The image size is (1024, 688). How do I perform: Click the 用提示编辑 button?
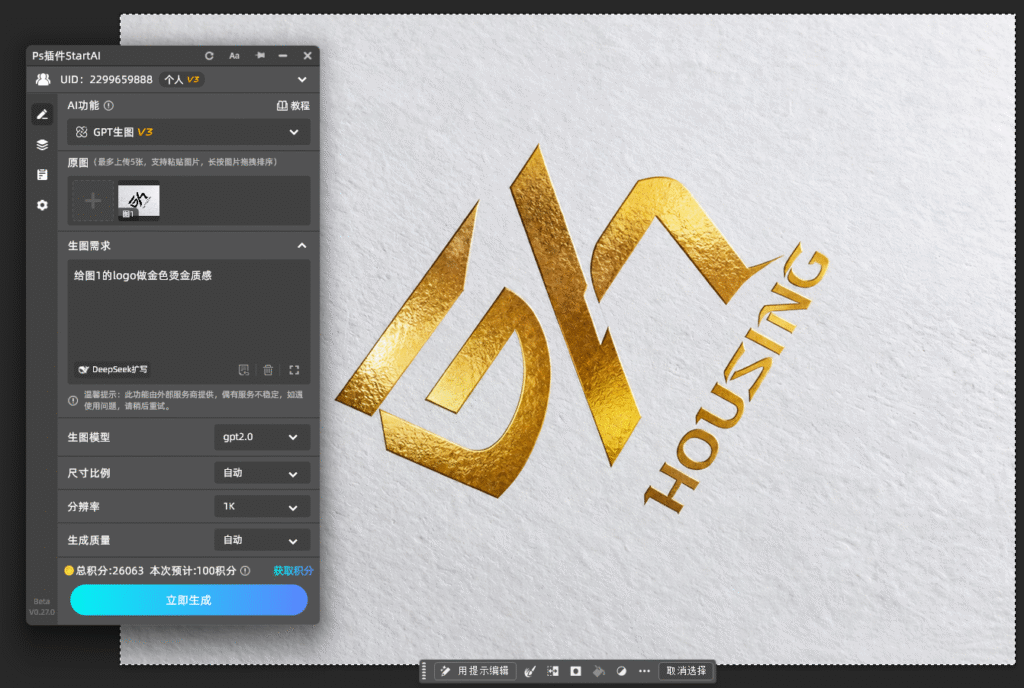(x=475, y=671)
